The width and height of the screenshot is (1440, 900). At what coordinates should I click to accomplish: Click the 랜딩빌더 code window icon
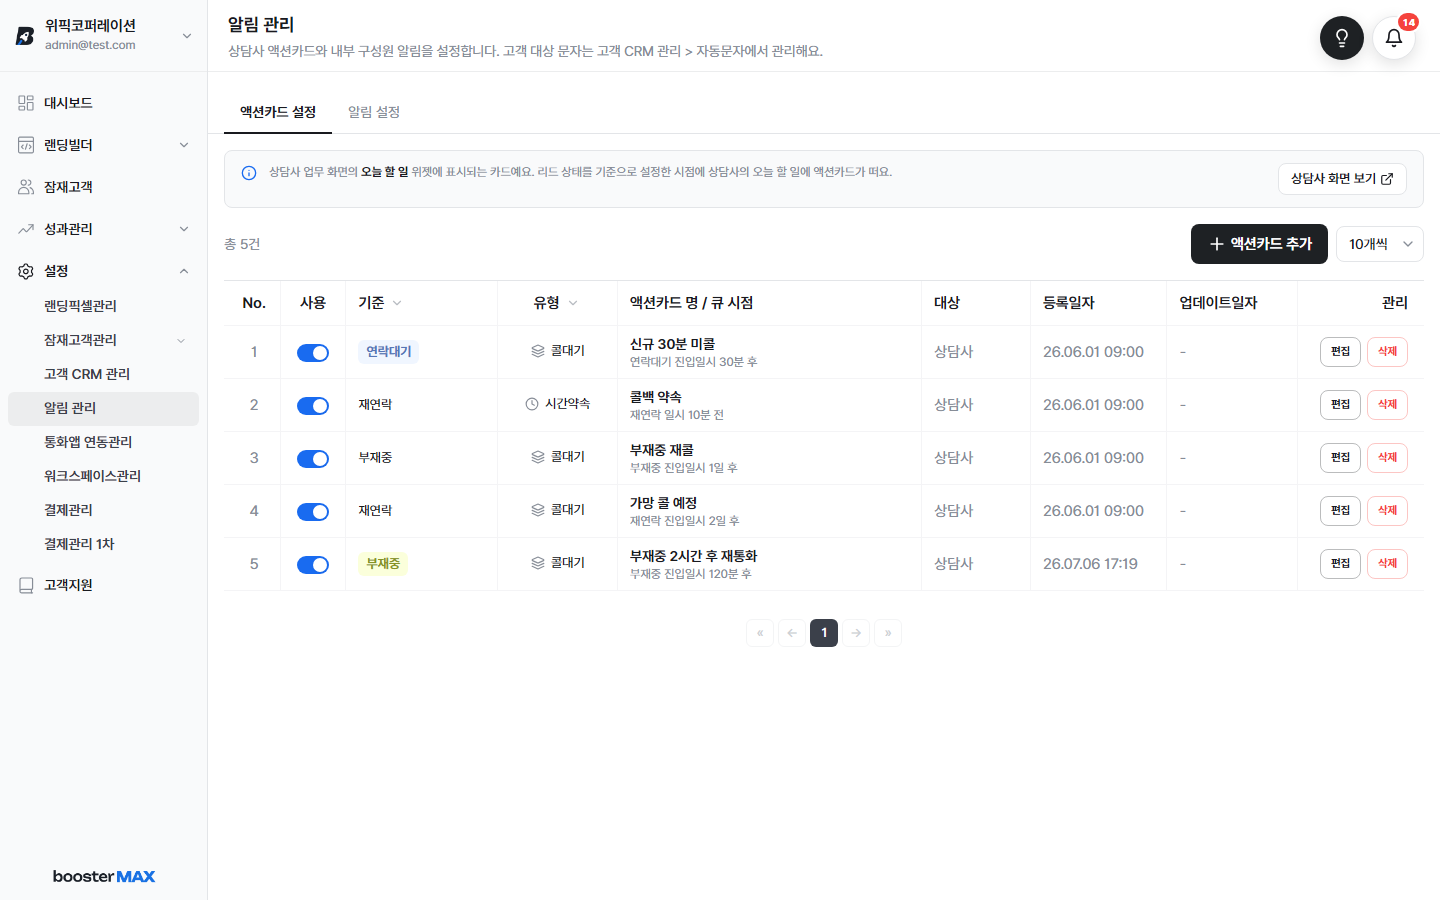26,145
